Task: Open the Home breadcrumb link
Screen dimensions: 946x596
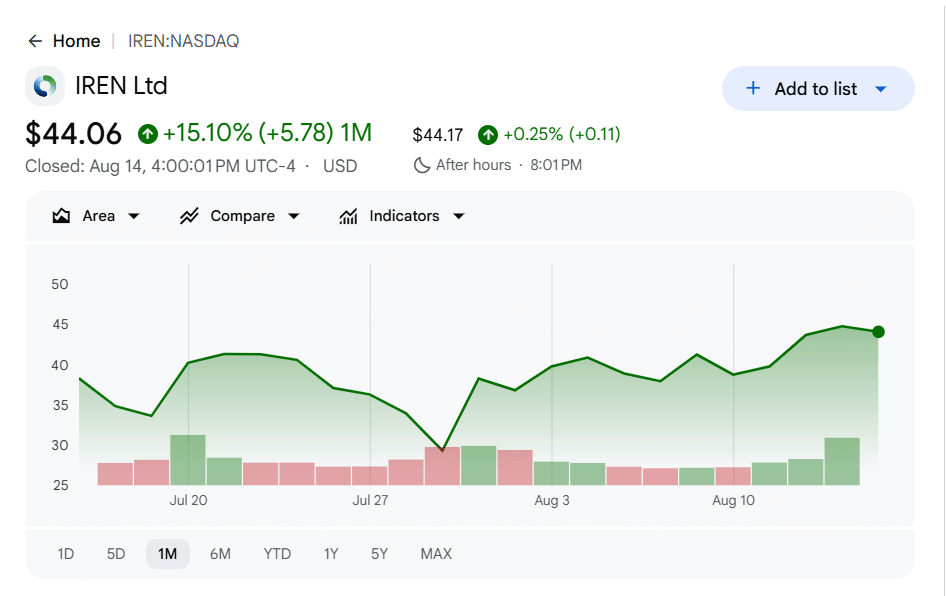Action: click(x=77, y=41)
